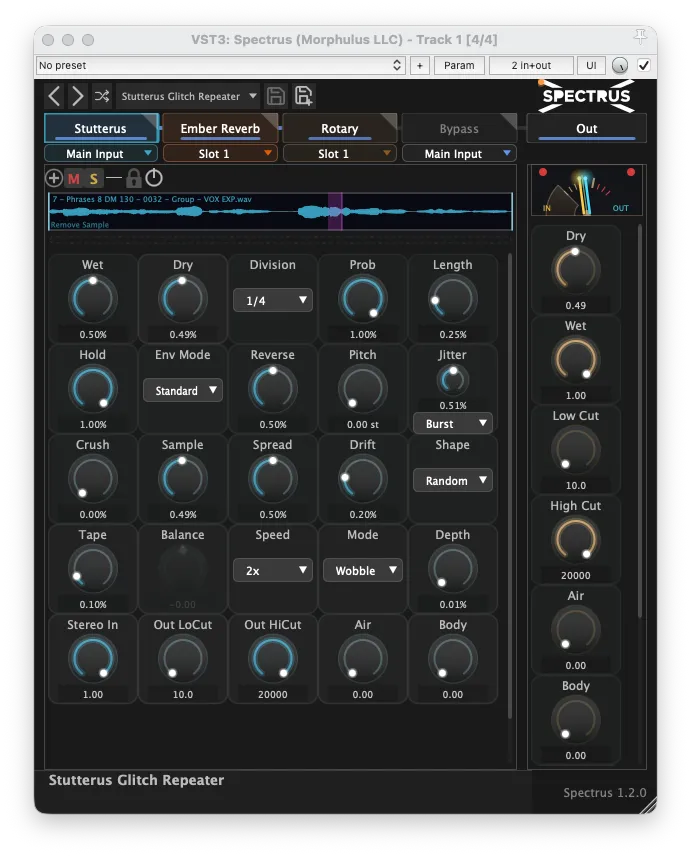691x856 pixels.
Task: Toggle plugin bypass checkbox in host header
Action: coord(644,66)
